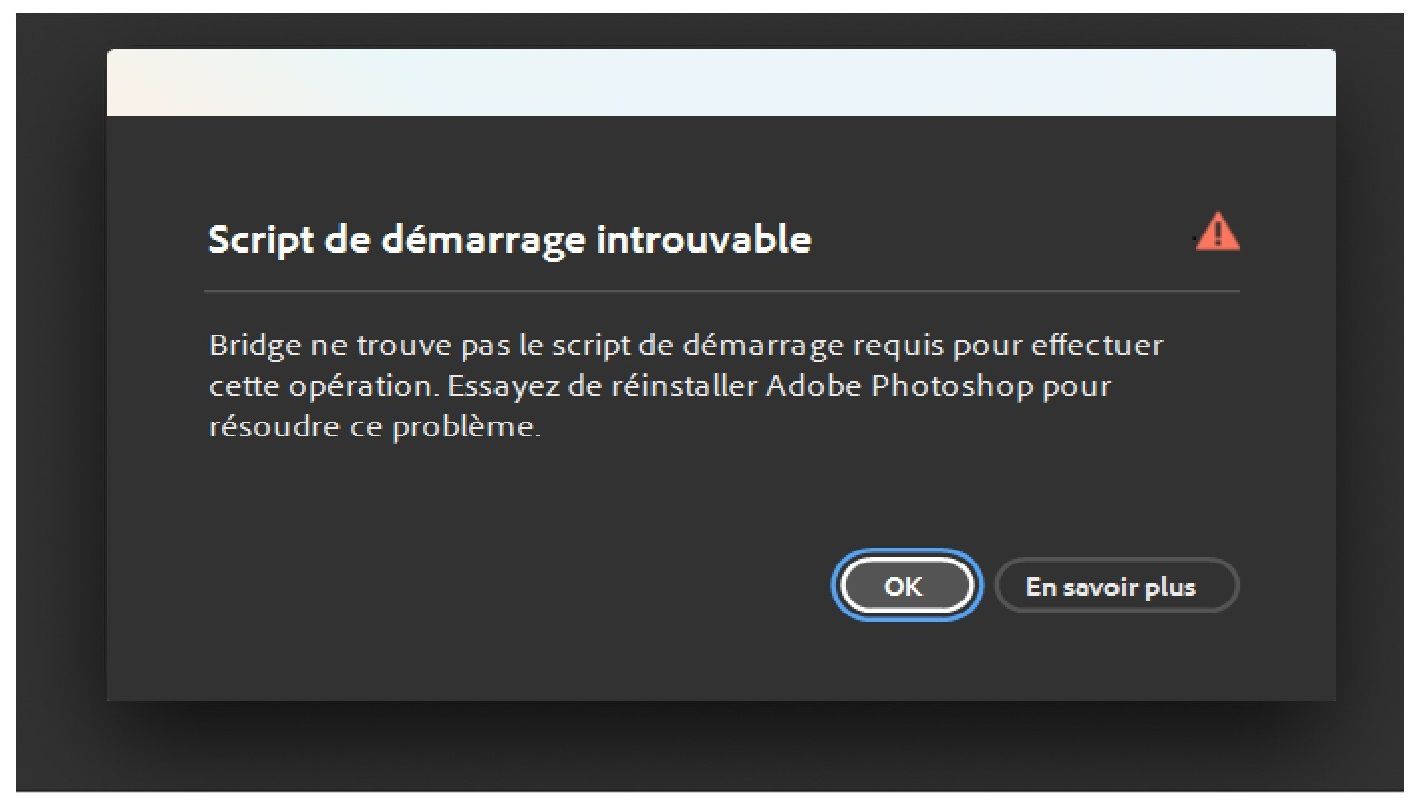Open the En savoir plus link button
This screenshot has height=809, width=1421.
pyautogui.click(x=1116, y=587)
